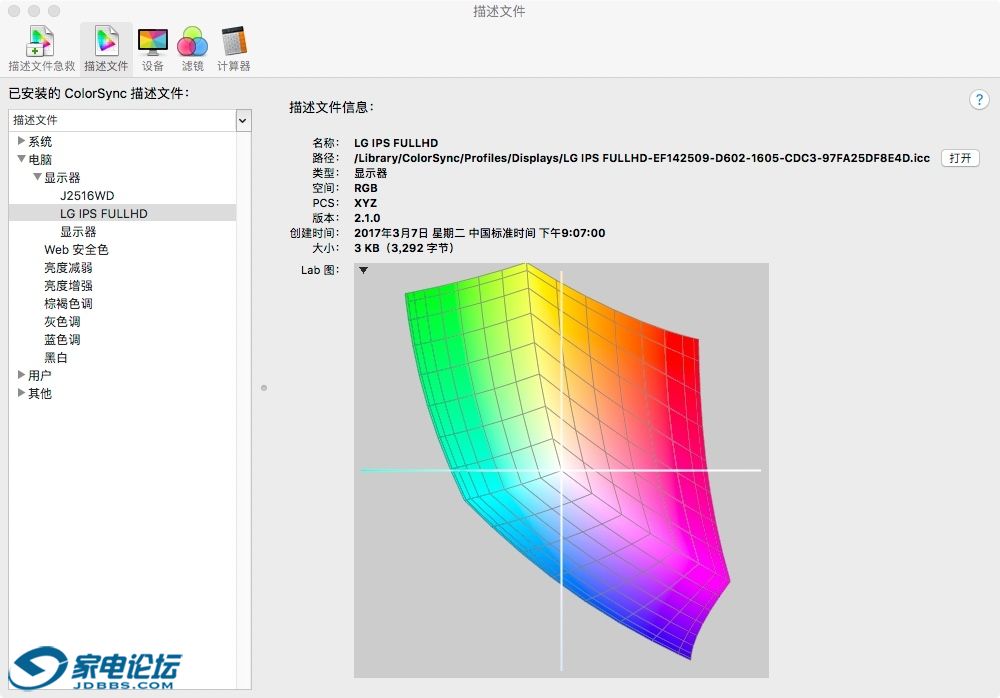The height and width of the screenshot is (698, 1000).
Task: Select the Web 安全色 profile
Action: (76, 250)
